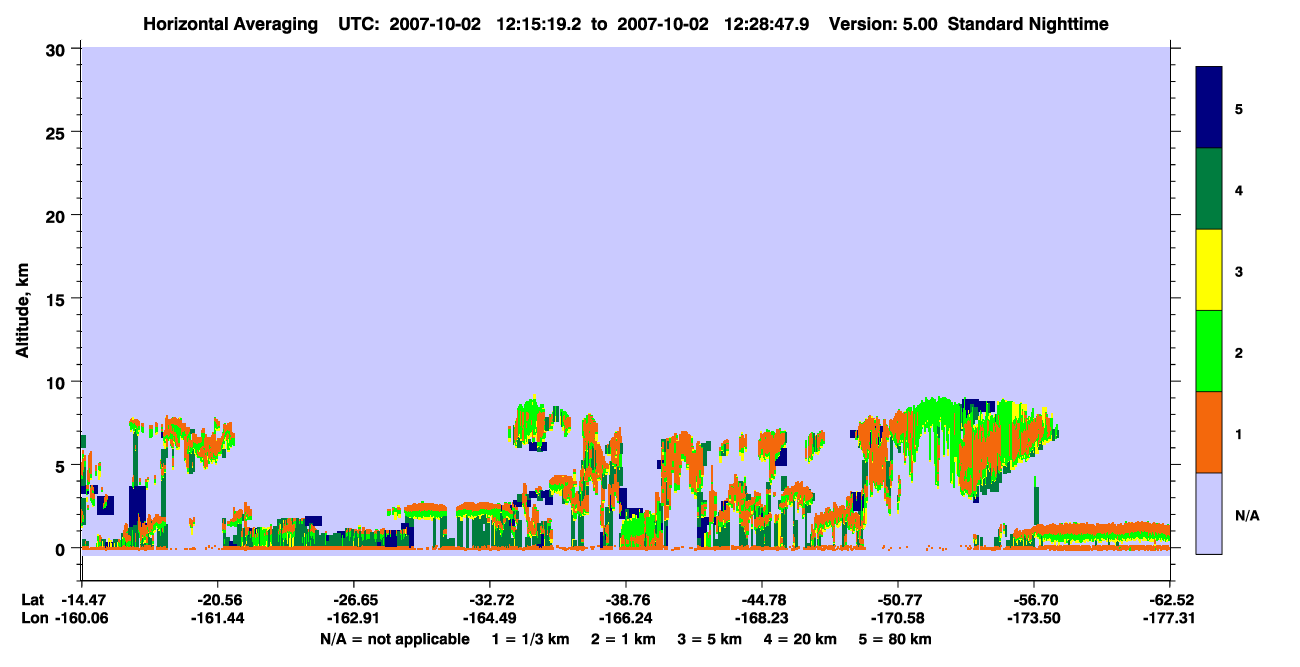
Task: Click the yellow colorbar segment labeled 3
Action: click(x=1209, y=270)
